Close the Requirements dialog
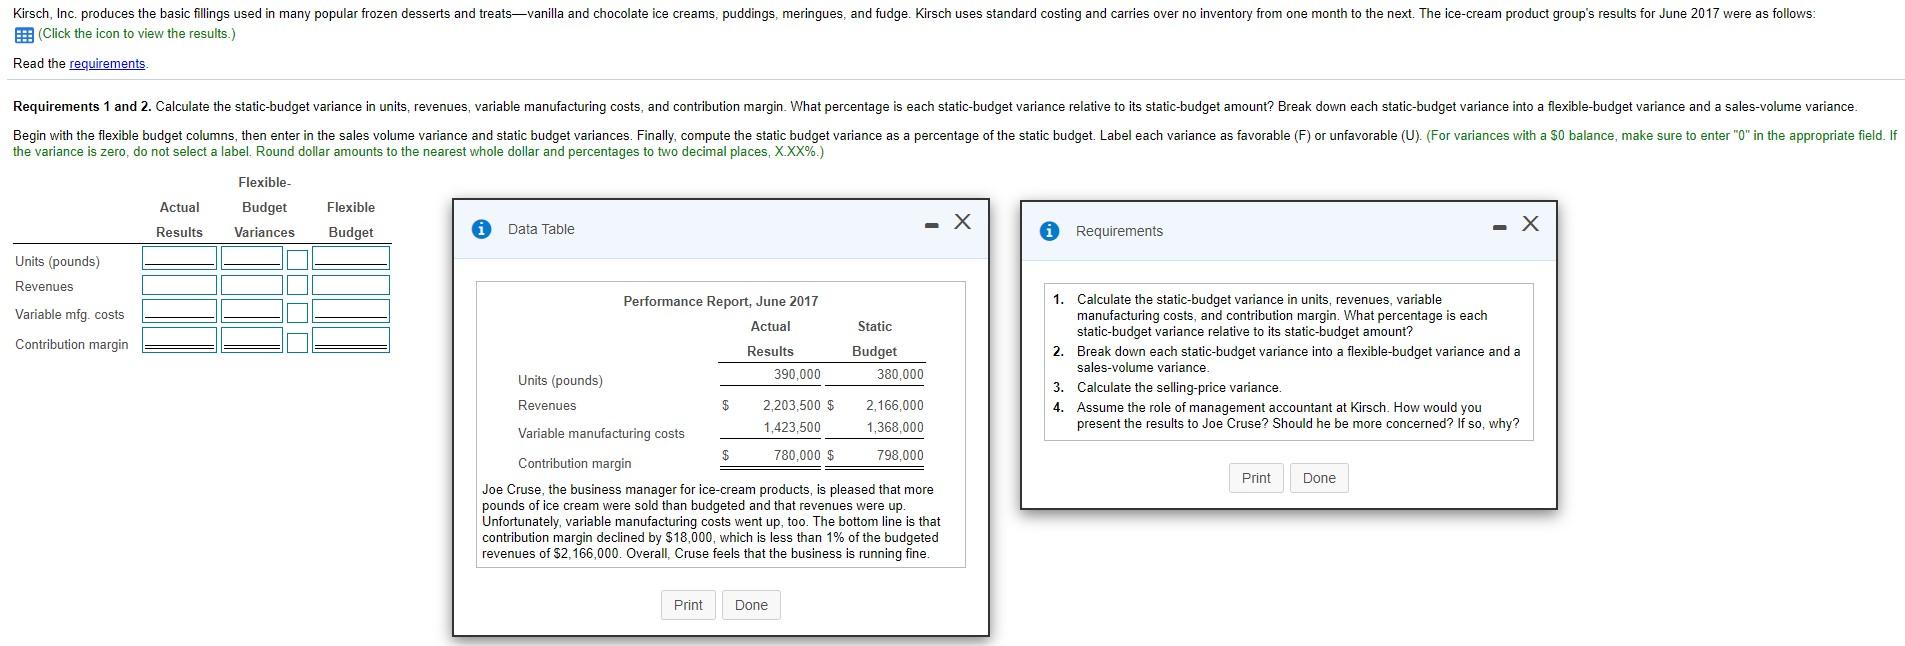Image resolution: width=1905 pixels, height=646 pixels. (x=1531, y=224)
